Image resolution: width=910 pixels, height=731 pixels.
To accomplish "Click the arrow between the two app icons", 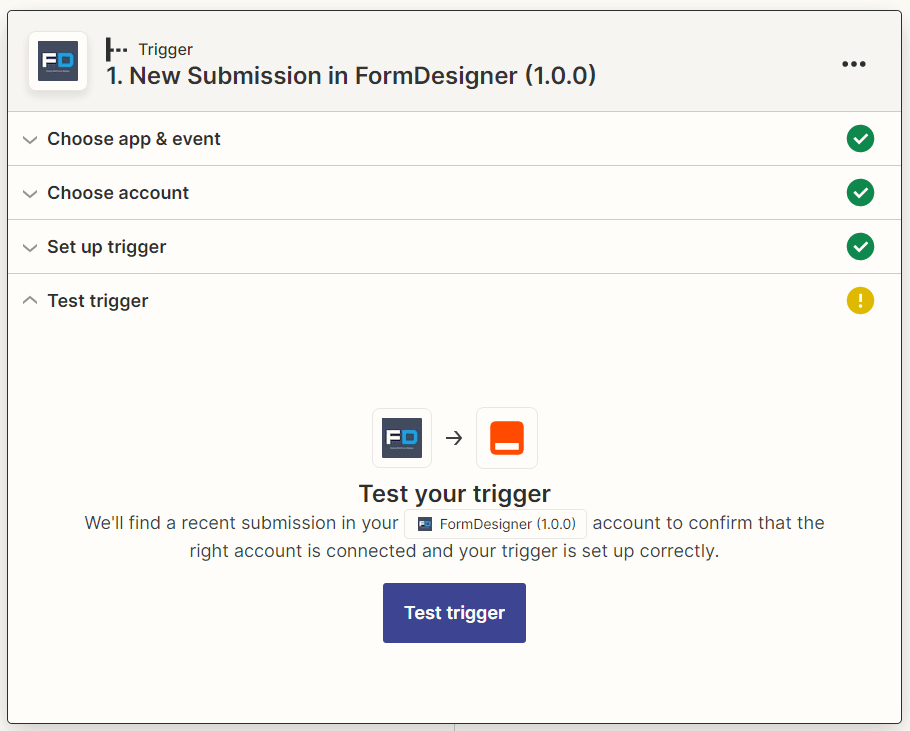I will coord(454,437).
